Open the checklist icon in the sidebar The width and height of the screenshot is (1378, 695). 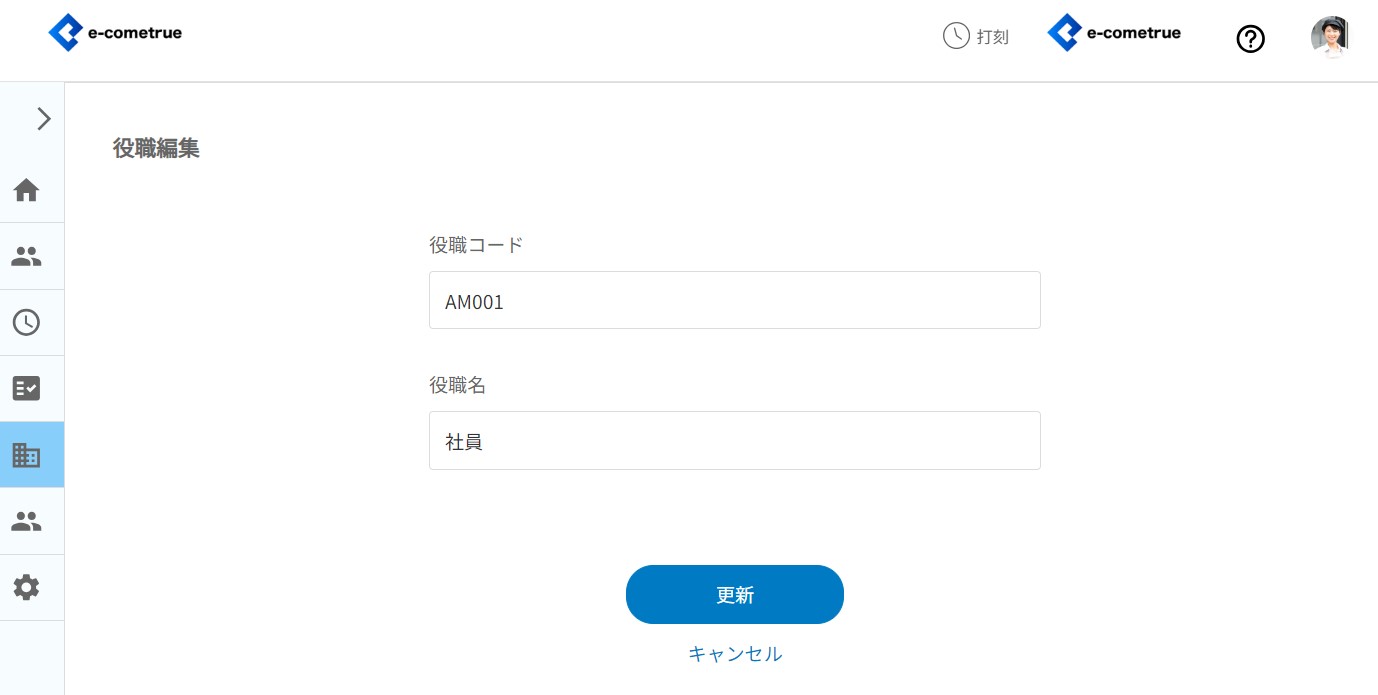tap(26, 388)
